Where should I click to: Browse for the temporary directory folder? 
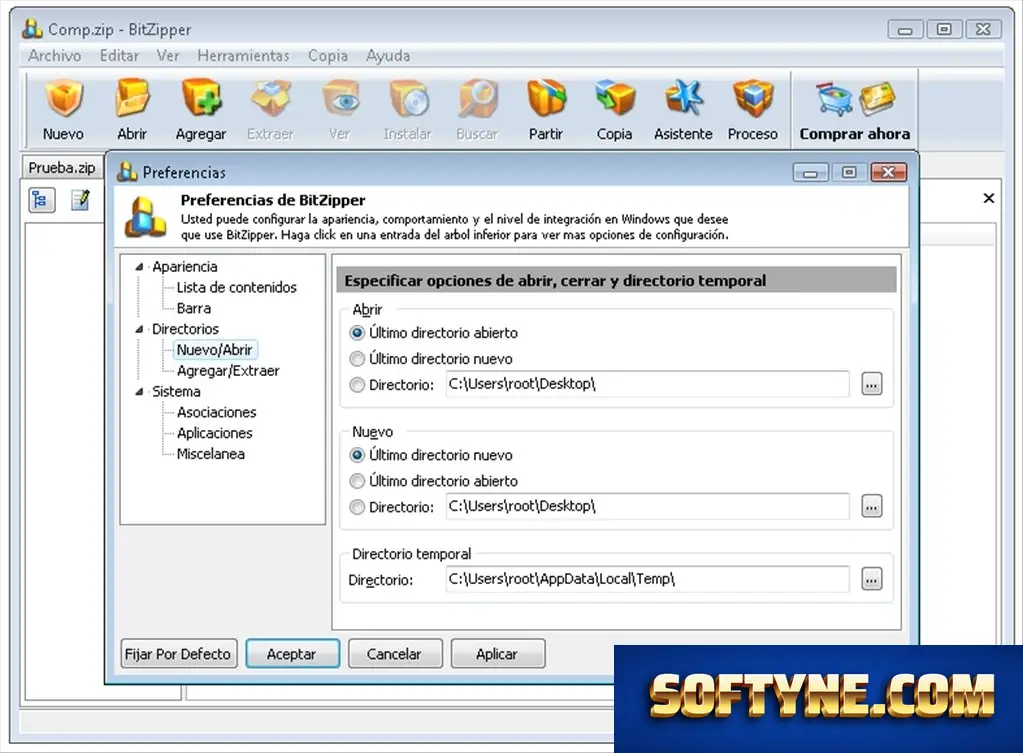[x=872, y=579]
